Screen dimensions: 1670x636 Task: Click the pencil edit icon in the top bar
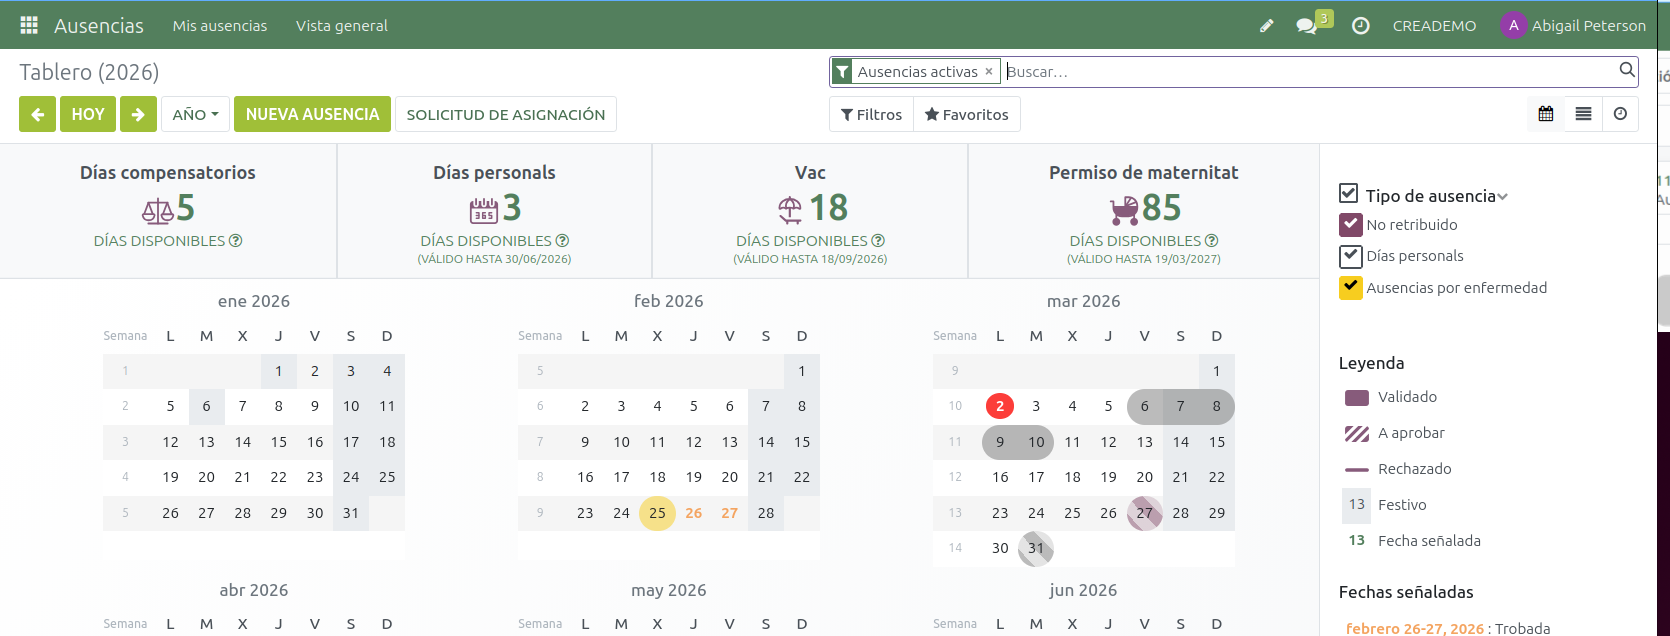1266,26
